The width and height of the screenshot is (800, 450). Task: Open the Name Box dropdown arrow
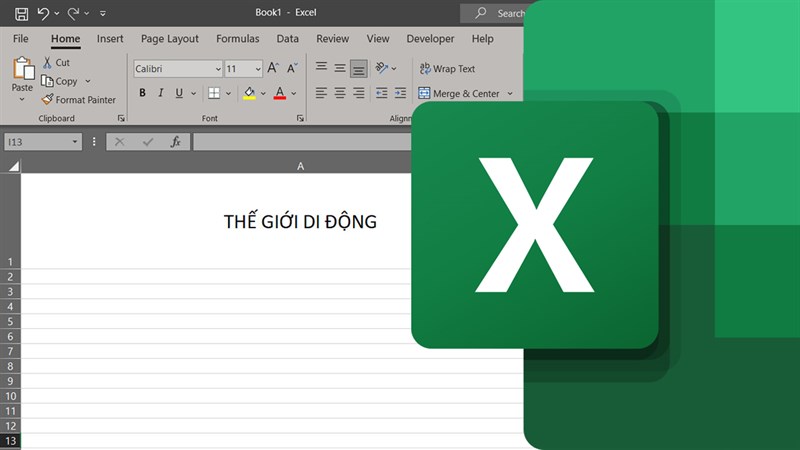click(x=75, y=142)
